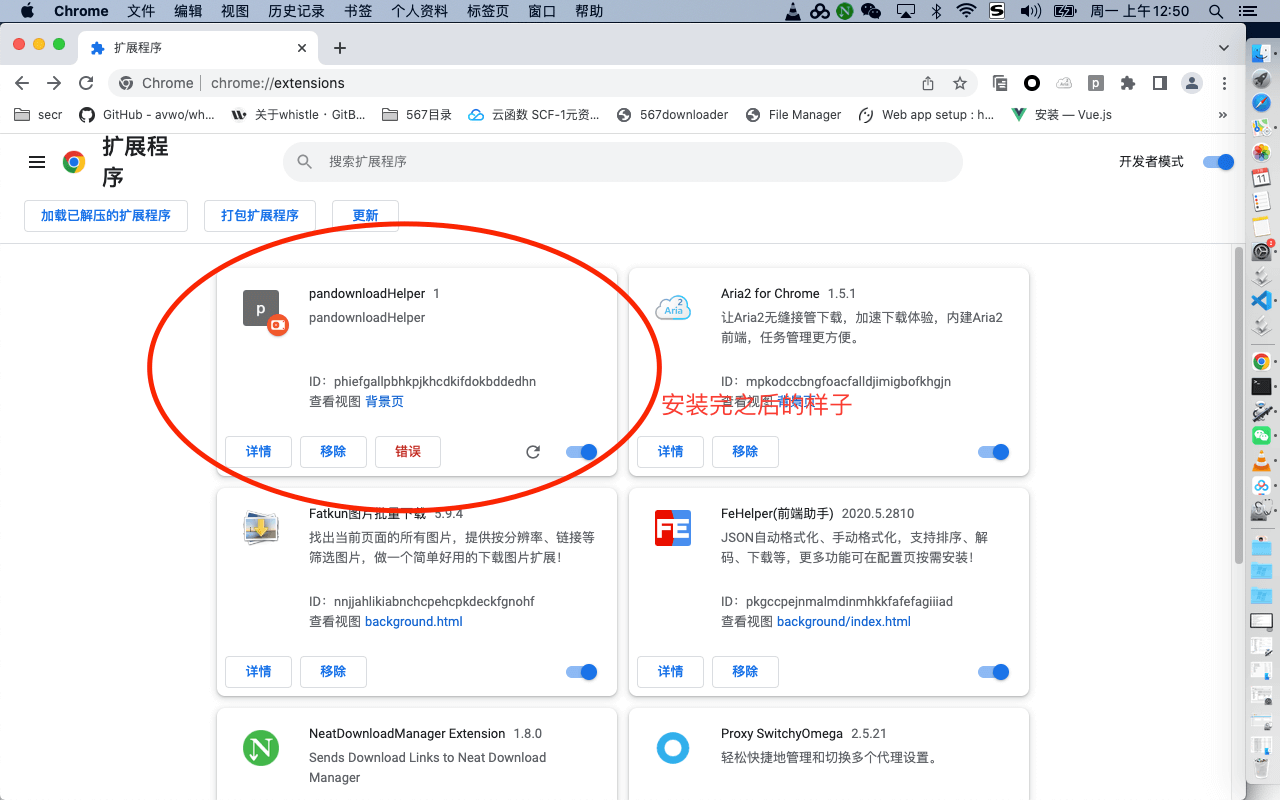Open the background.html link for Fatkun
1280x800 pixels.
click(x=413, y=621)
